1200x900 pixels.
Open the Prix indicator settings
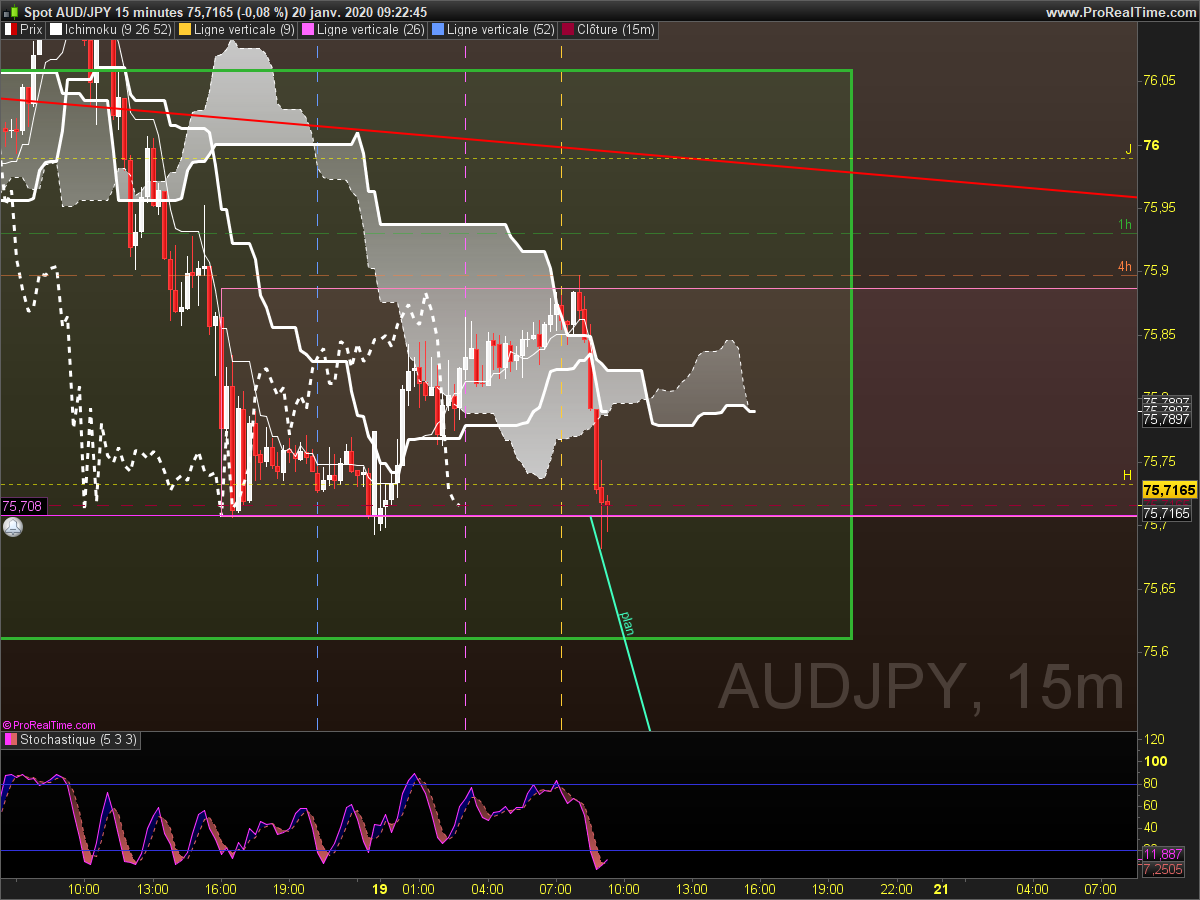point(24,30)
